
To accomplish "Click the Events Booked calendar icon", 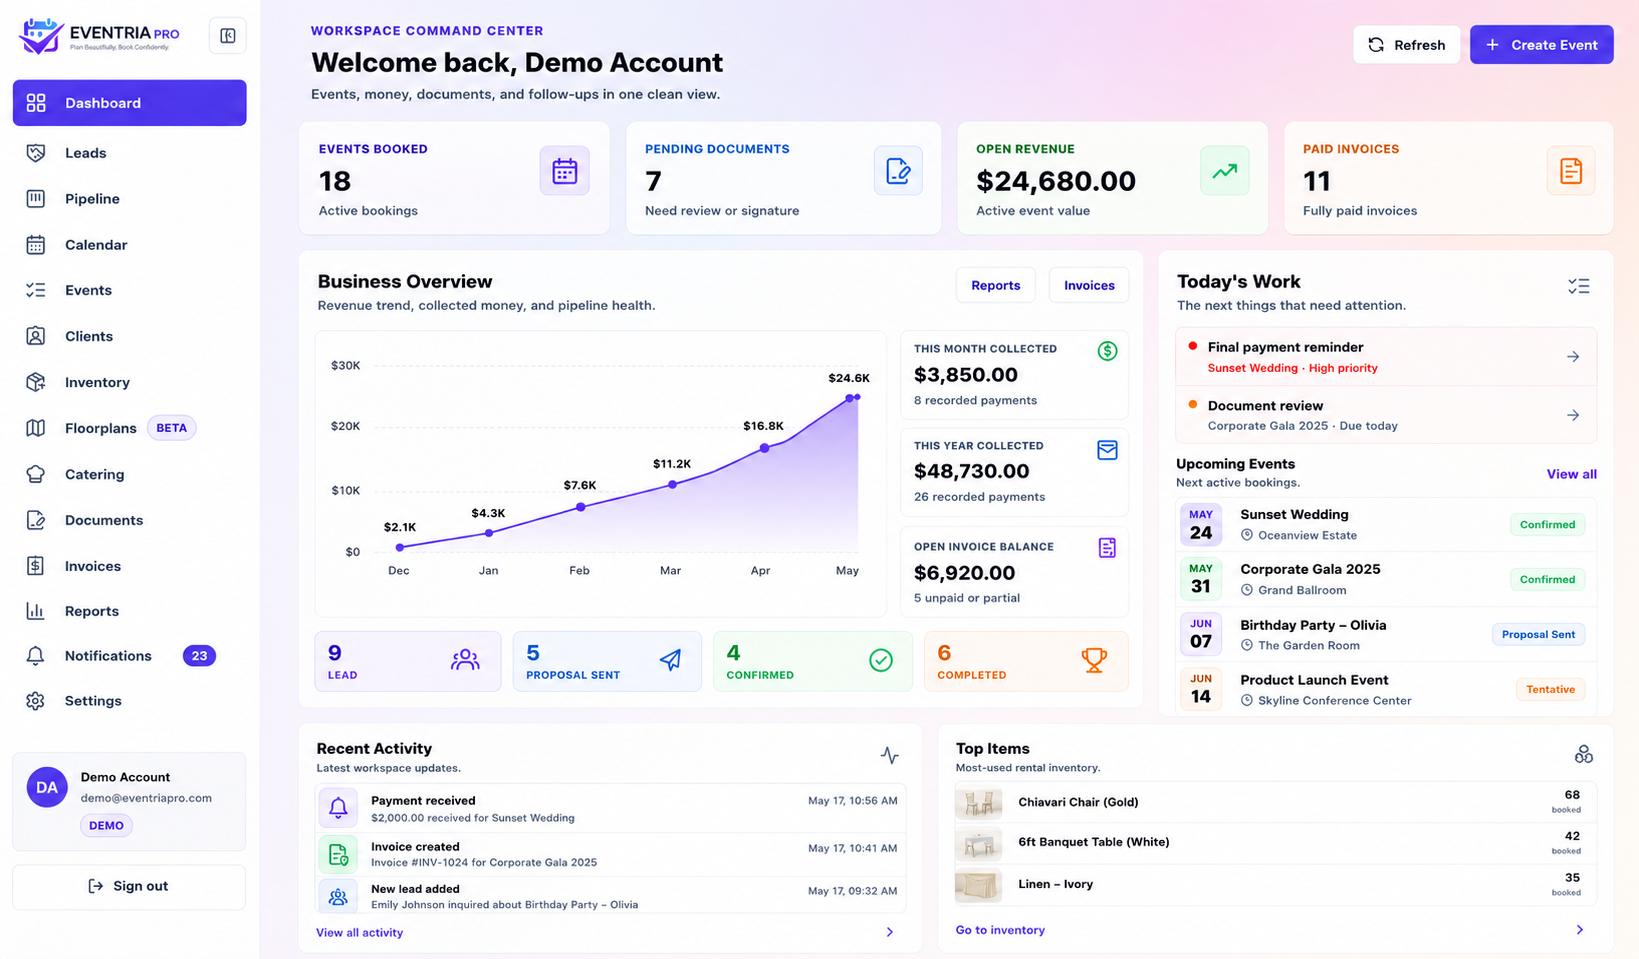I will point(565,171).
